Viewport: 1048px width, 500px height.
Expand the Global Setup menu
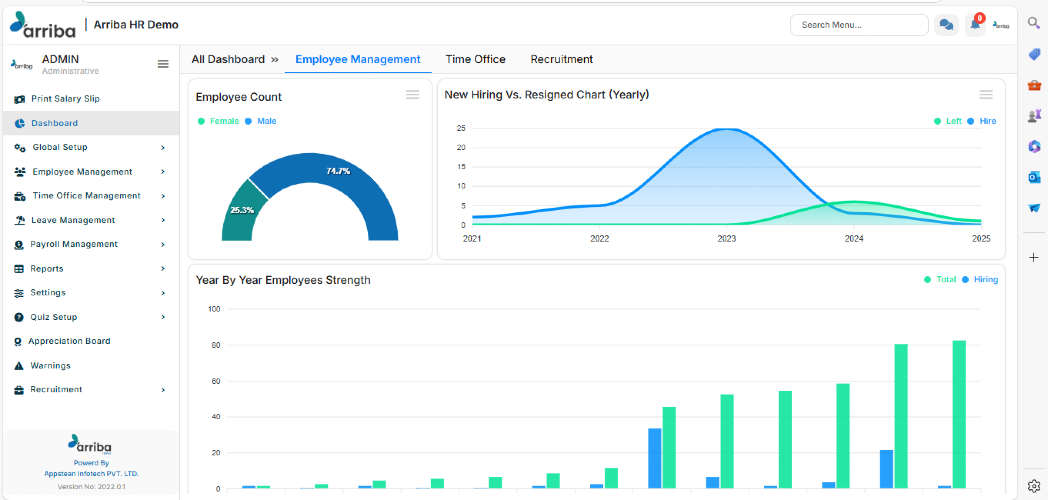pos(90,147)
